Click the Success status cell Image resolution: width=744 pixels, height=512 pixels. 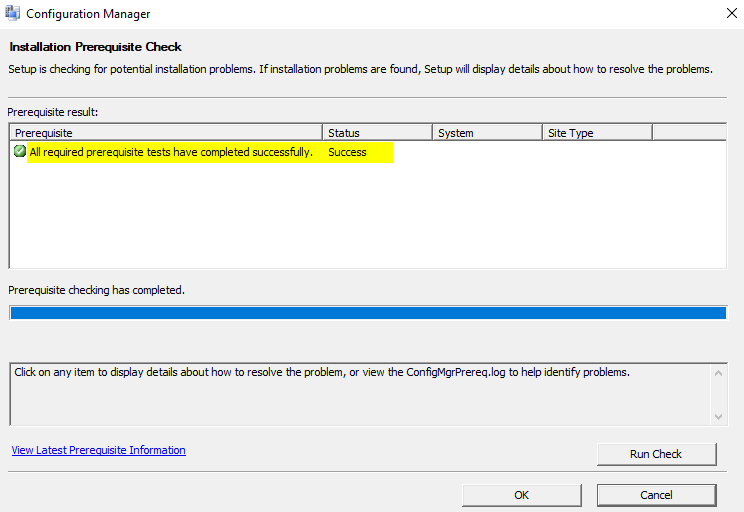pos(347,152)
